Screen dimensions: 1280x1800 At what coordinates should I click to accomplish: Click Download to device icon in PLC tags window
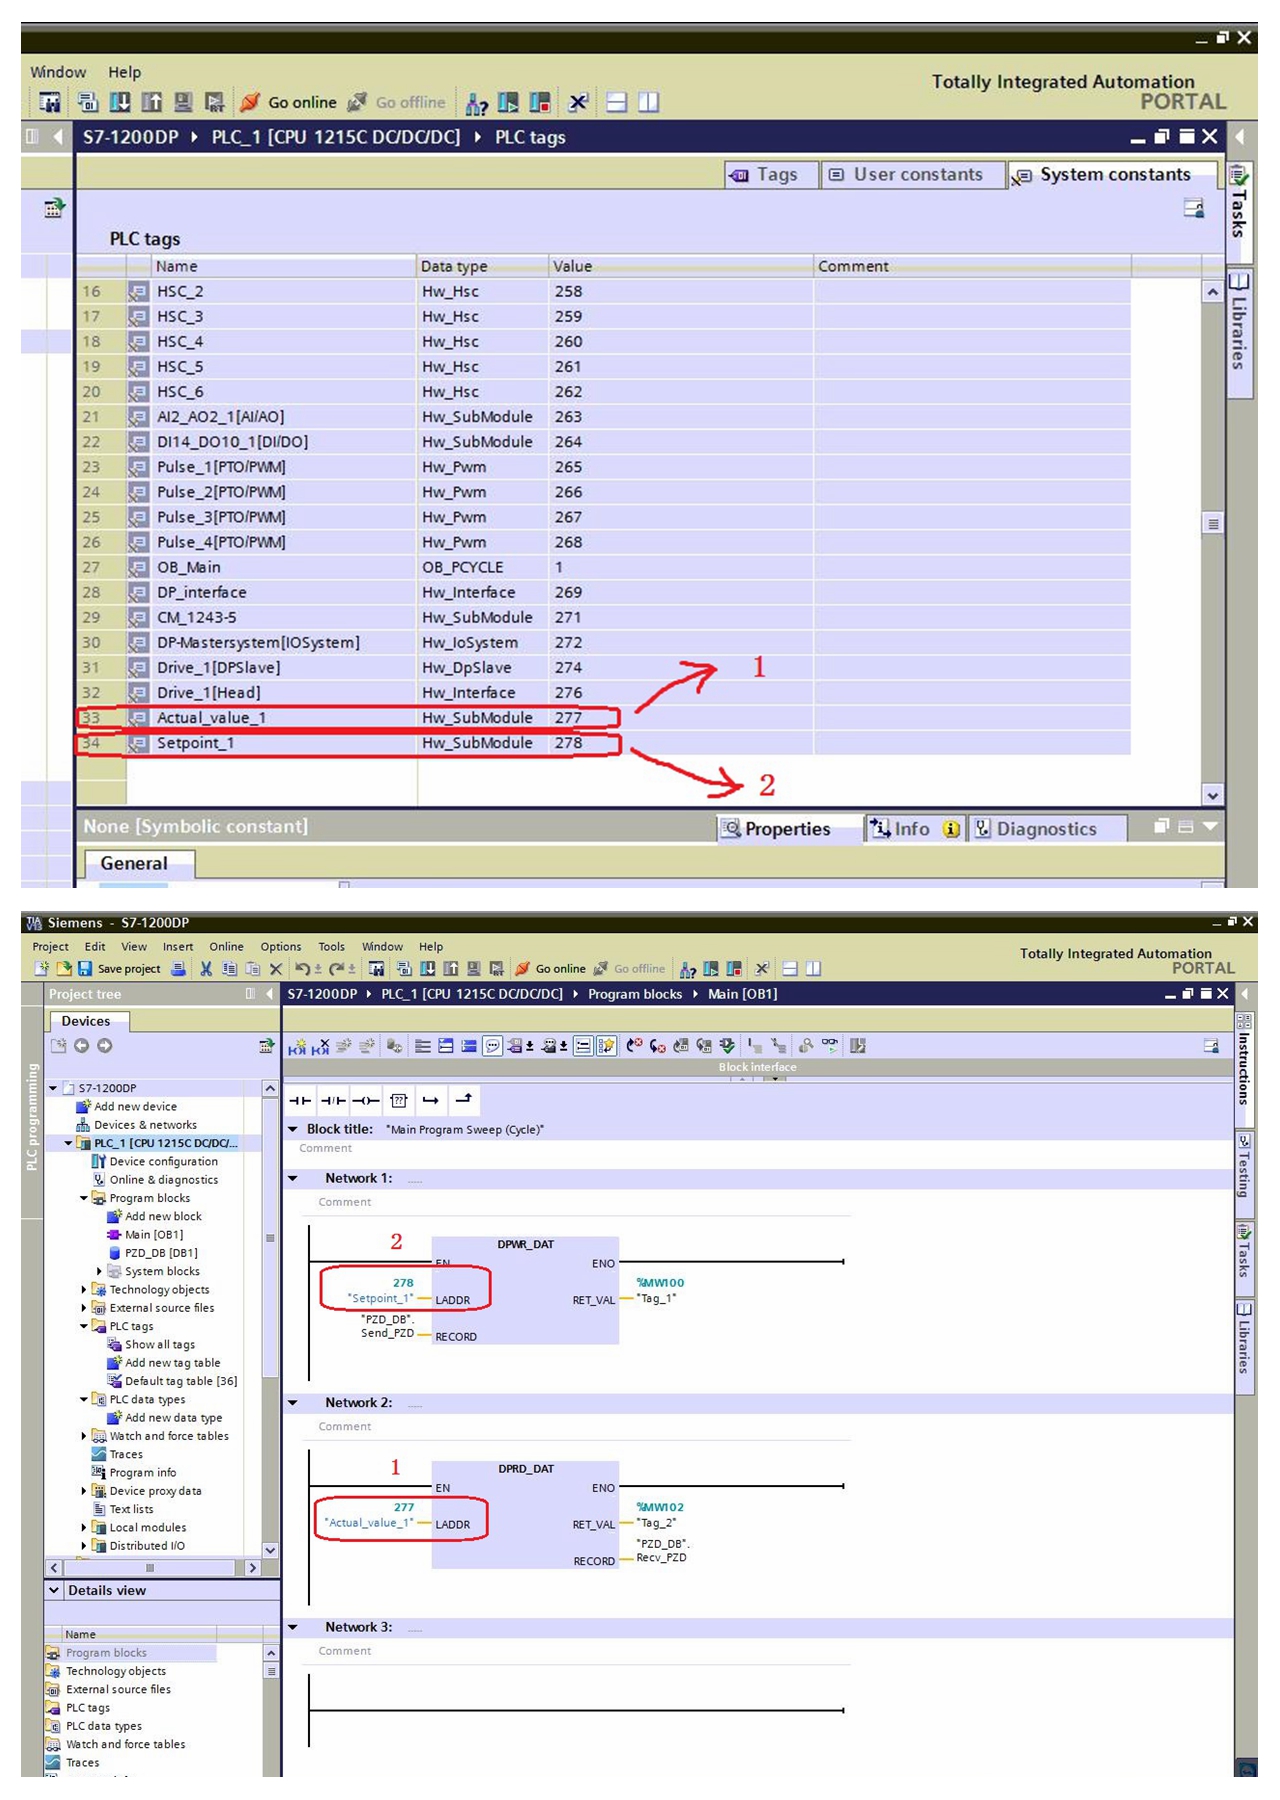[x=120, y=102]
